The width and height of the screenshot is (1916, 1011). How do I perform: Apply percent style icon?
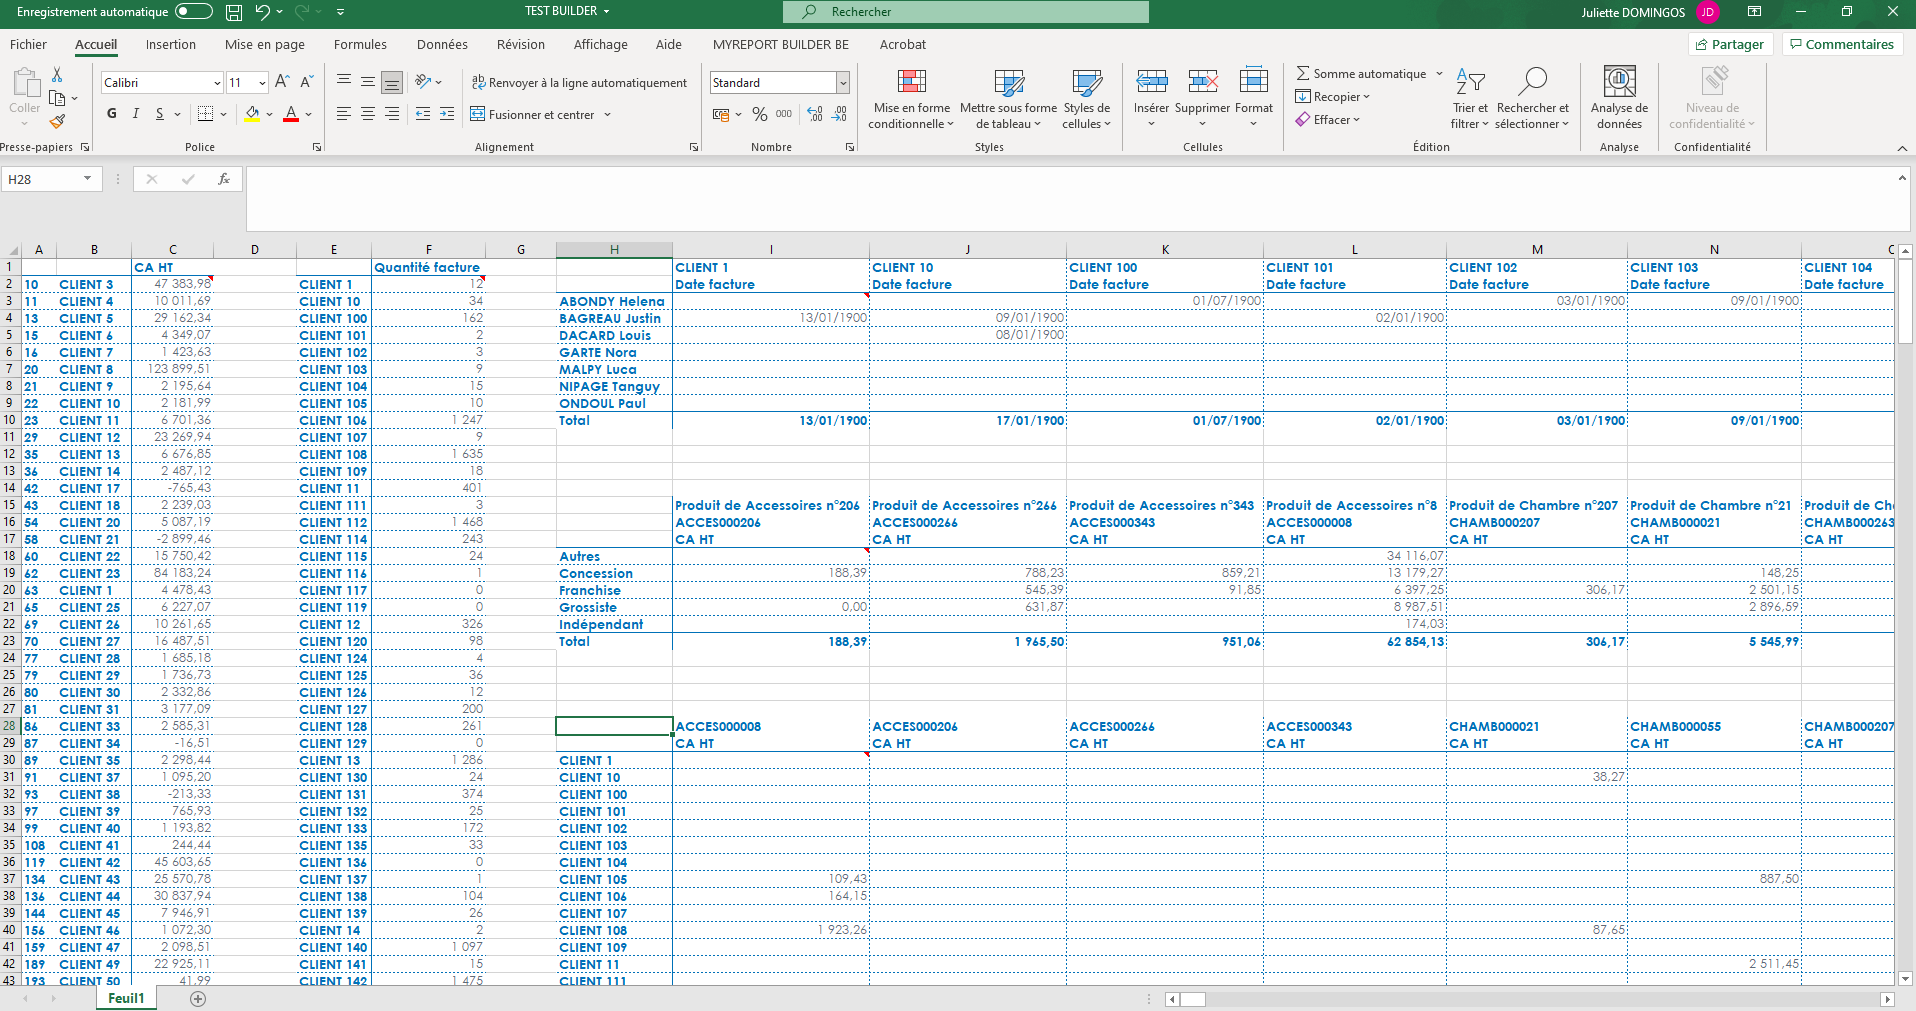click(760, 114)
